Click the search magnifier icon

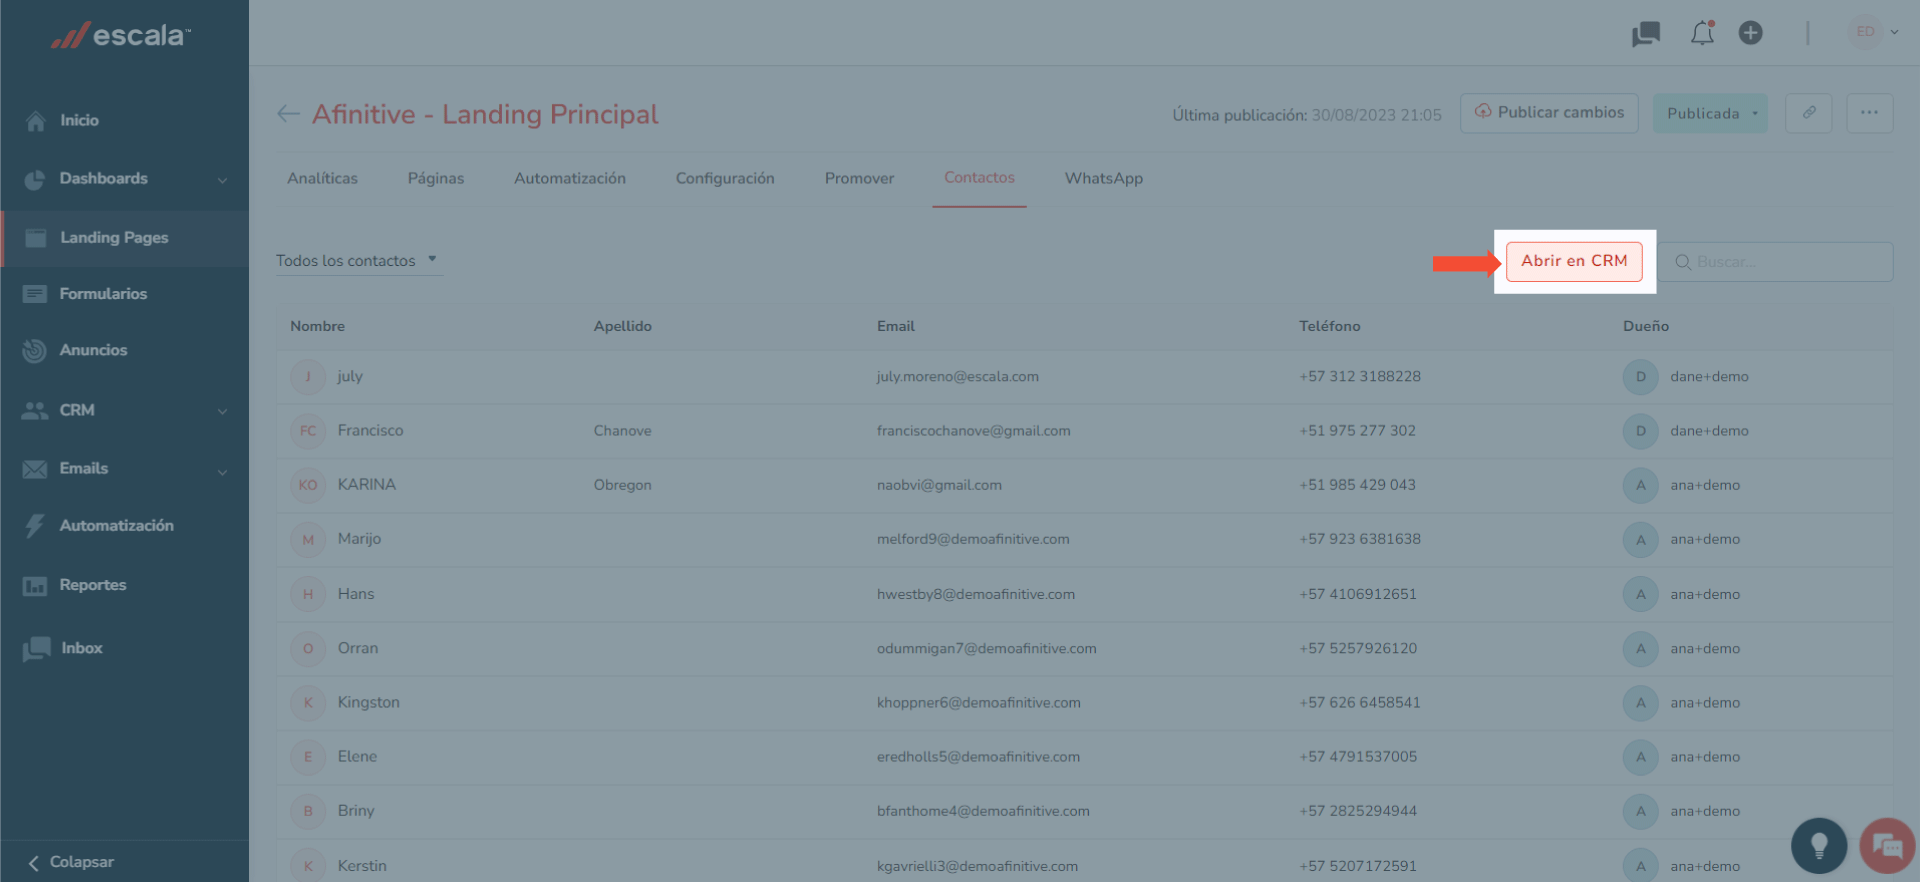[1683, 262]
